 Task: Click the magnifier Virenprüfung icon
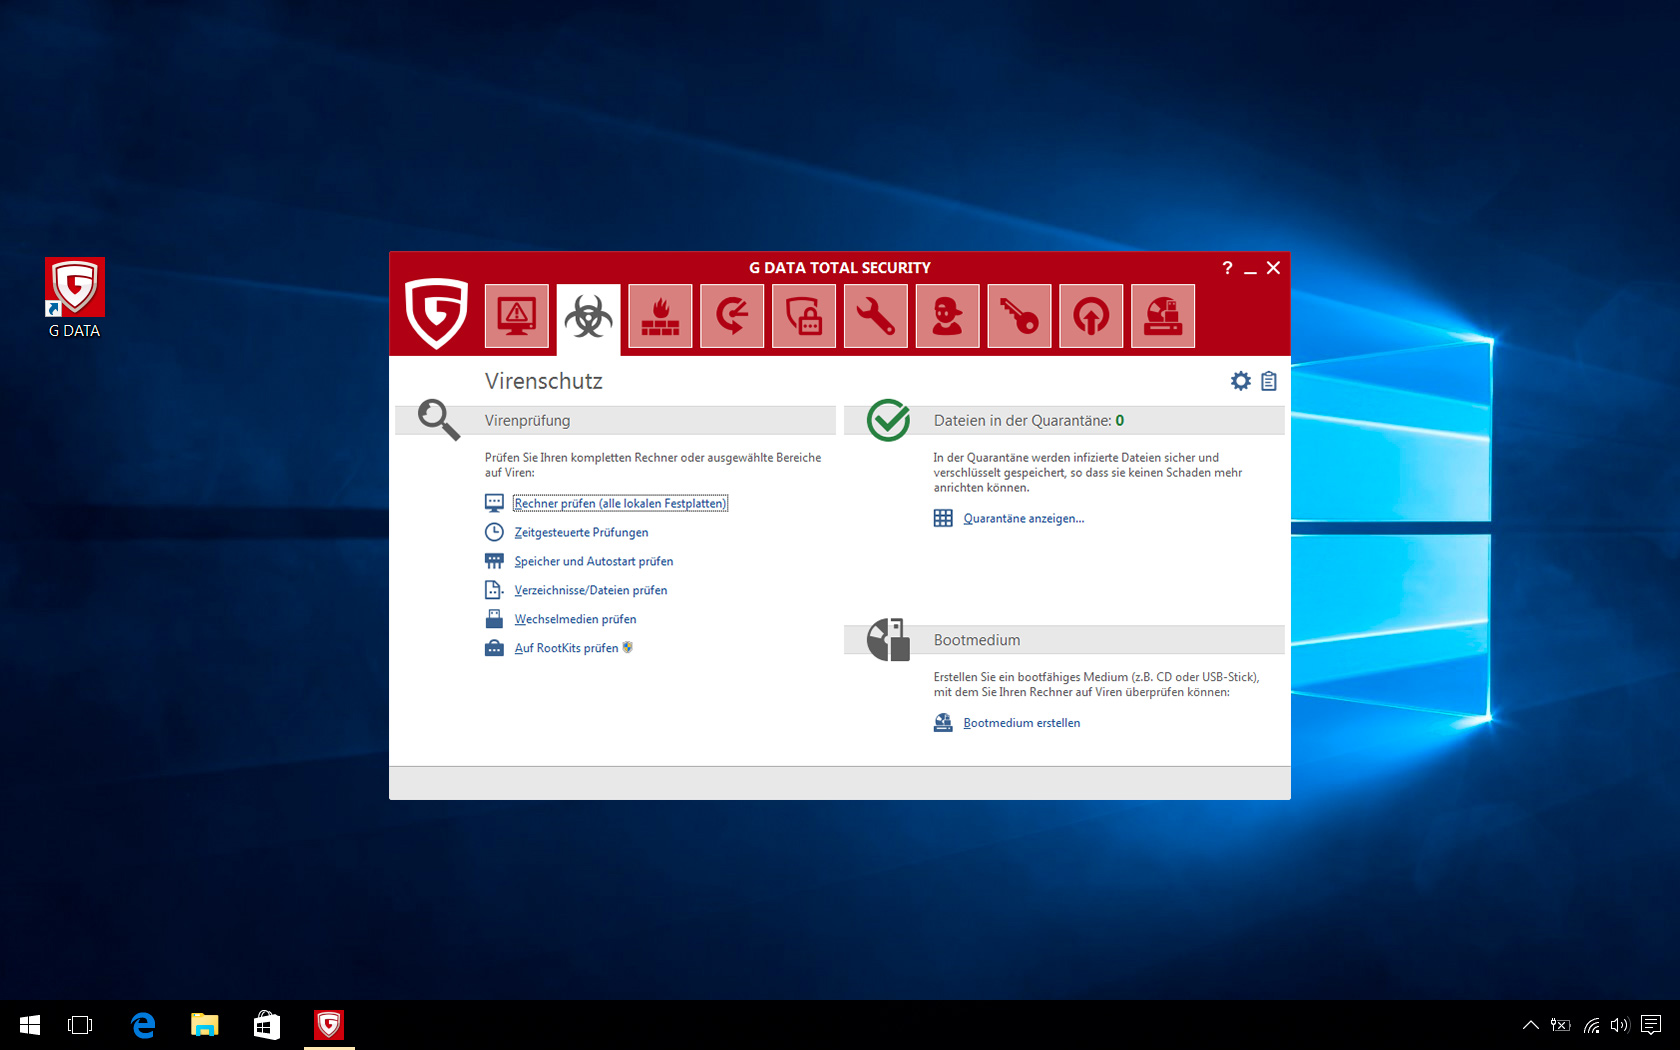point(439,419)
